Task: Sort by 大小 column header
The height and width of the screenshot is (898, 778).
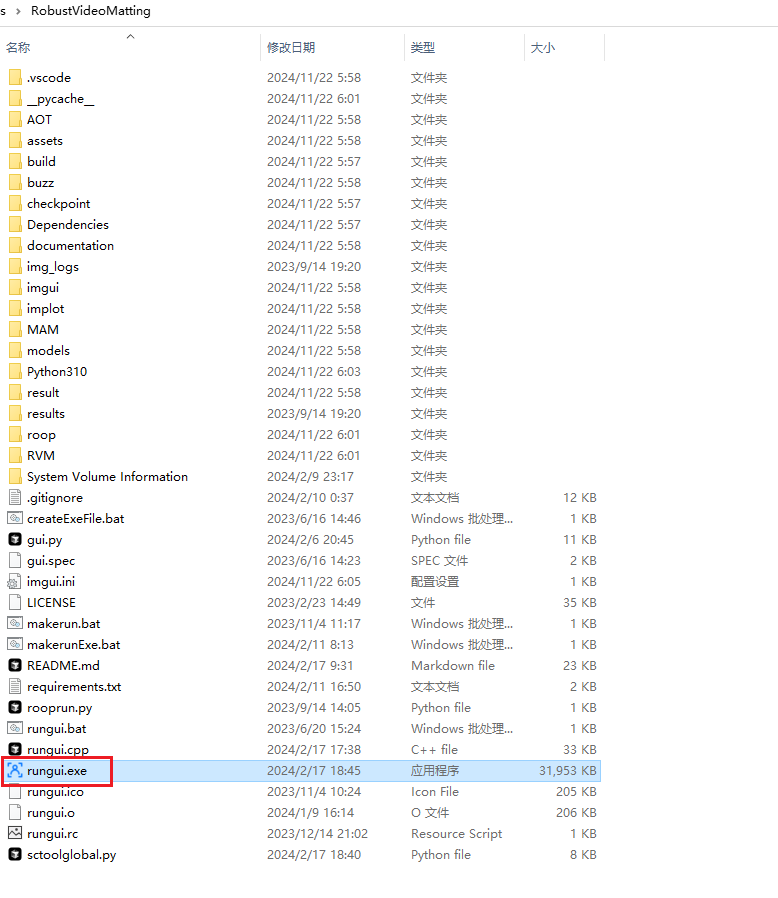Action: click(x=543, y=48)
